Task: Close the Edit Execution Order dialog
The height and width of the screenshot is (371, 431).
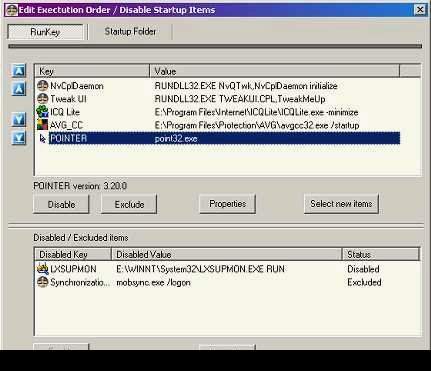Action: tap(420, 10)
